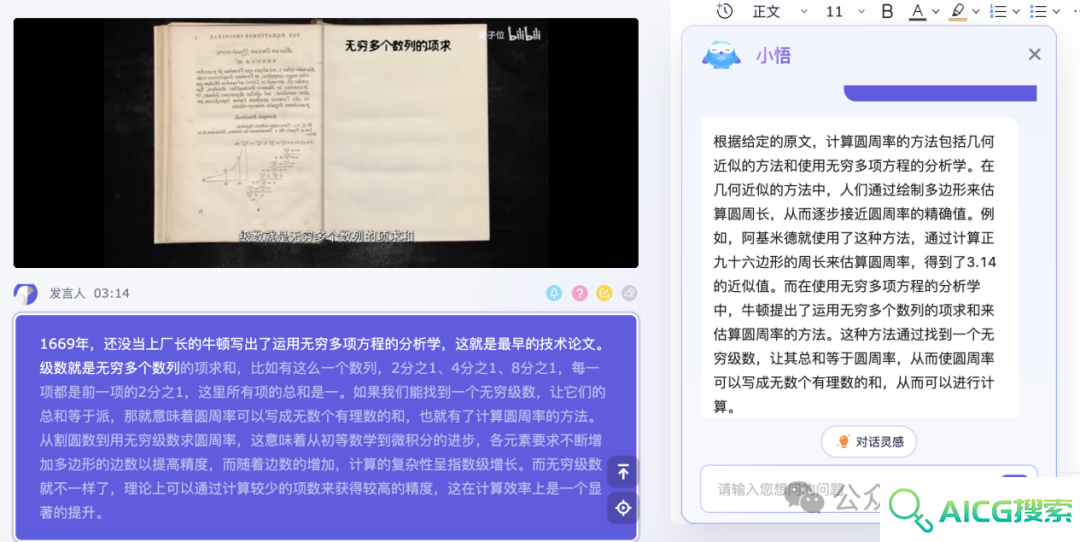Click the 对话灵感 button

(x=869, y=441)
